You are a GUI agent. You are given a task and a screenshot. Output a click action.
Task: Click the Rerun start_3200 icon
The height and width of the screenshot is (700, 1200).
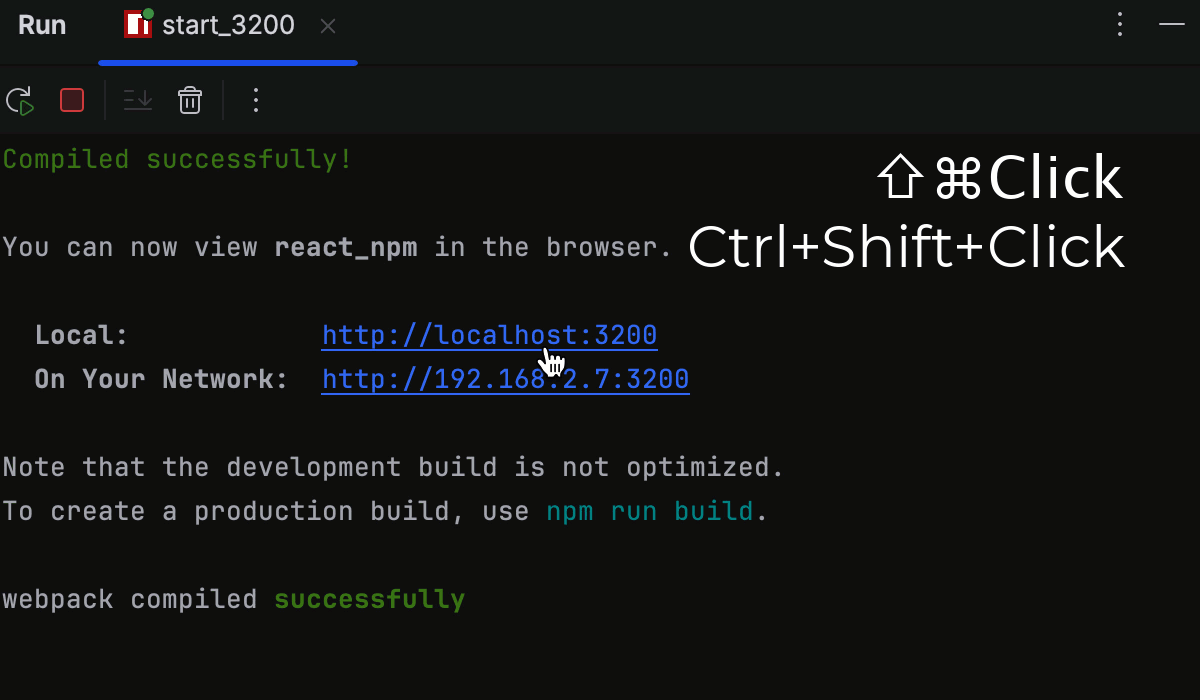20,100
